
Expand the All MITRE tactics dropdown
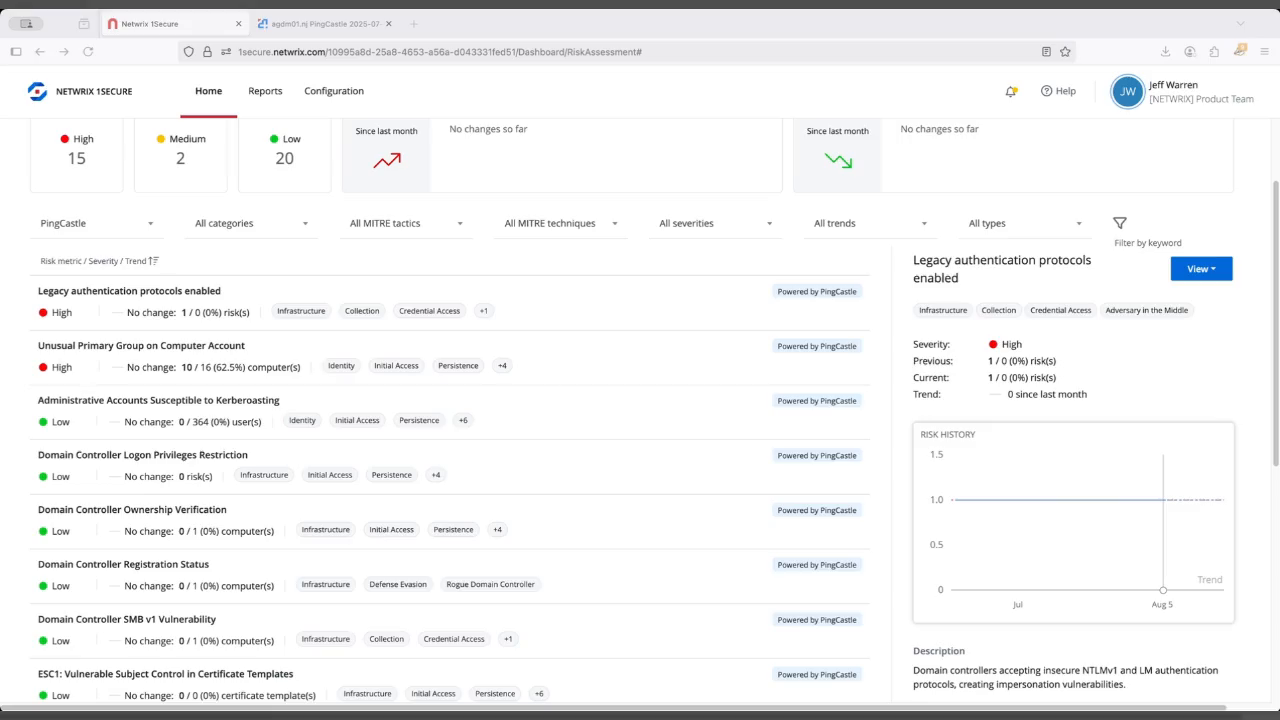coord(406,224)
